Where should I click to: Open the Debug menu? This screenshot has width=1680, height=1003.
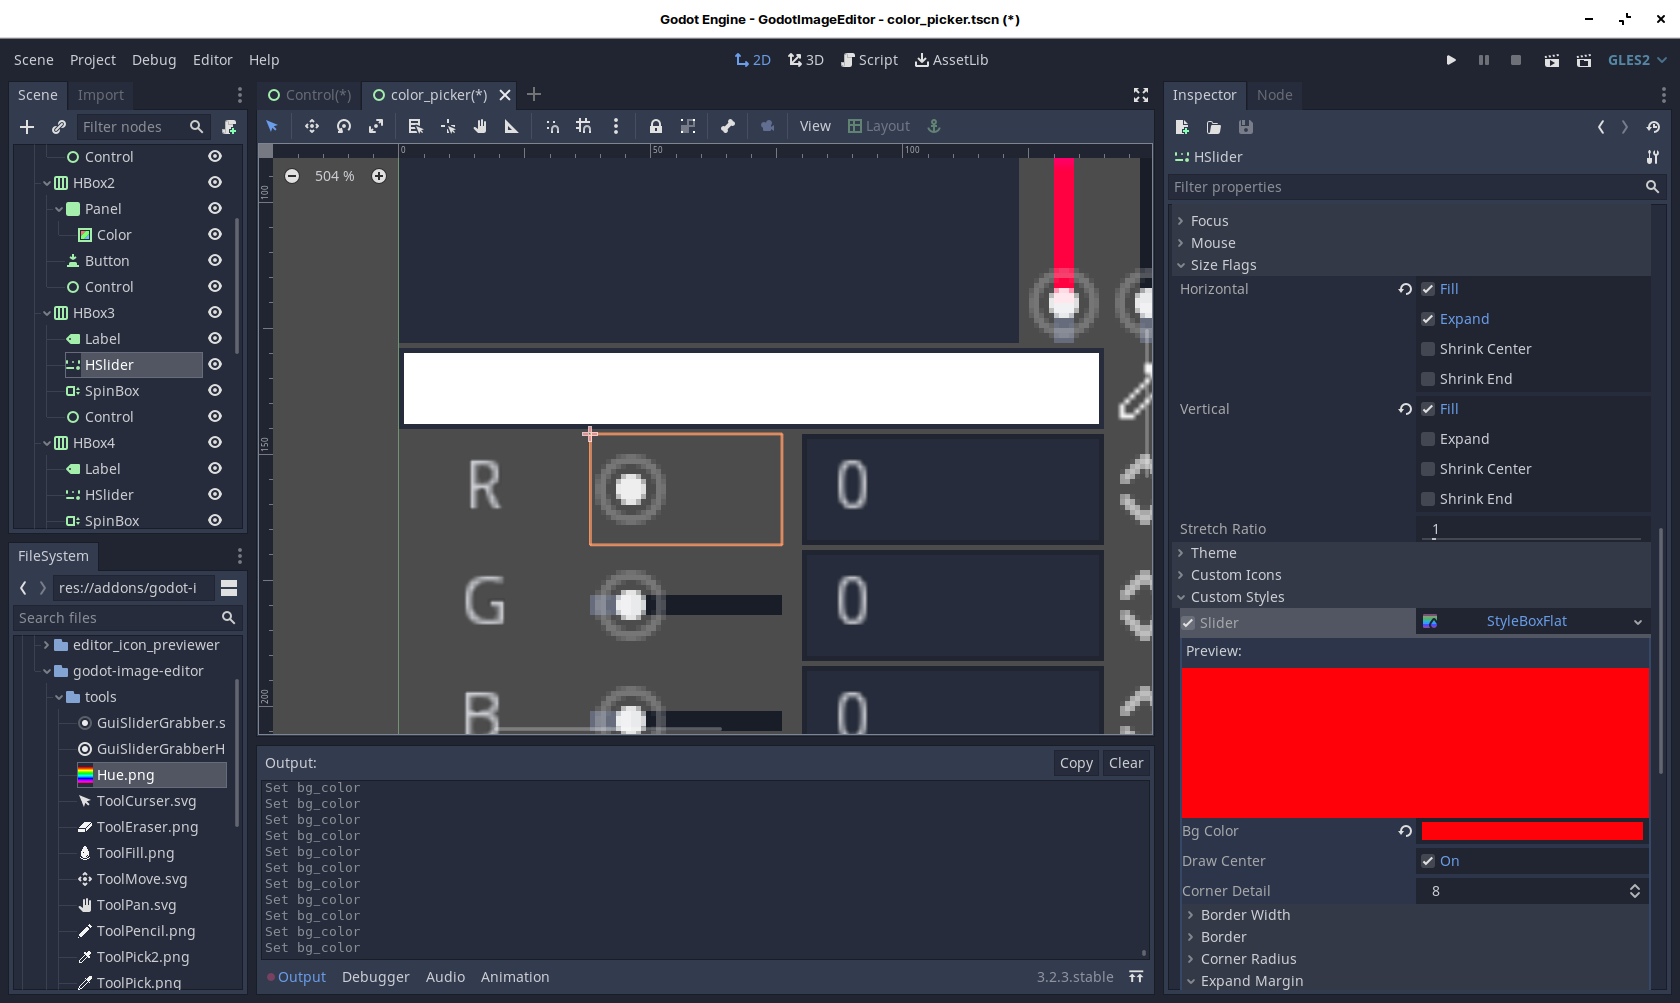click(154, 60)
